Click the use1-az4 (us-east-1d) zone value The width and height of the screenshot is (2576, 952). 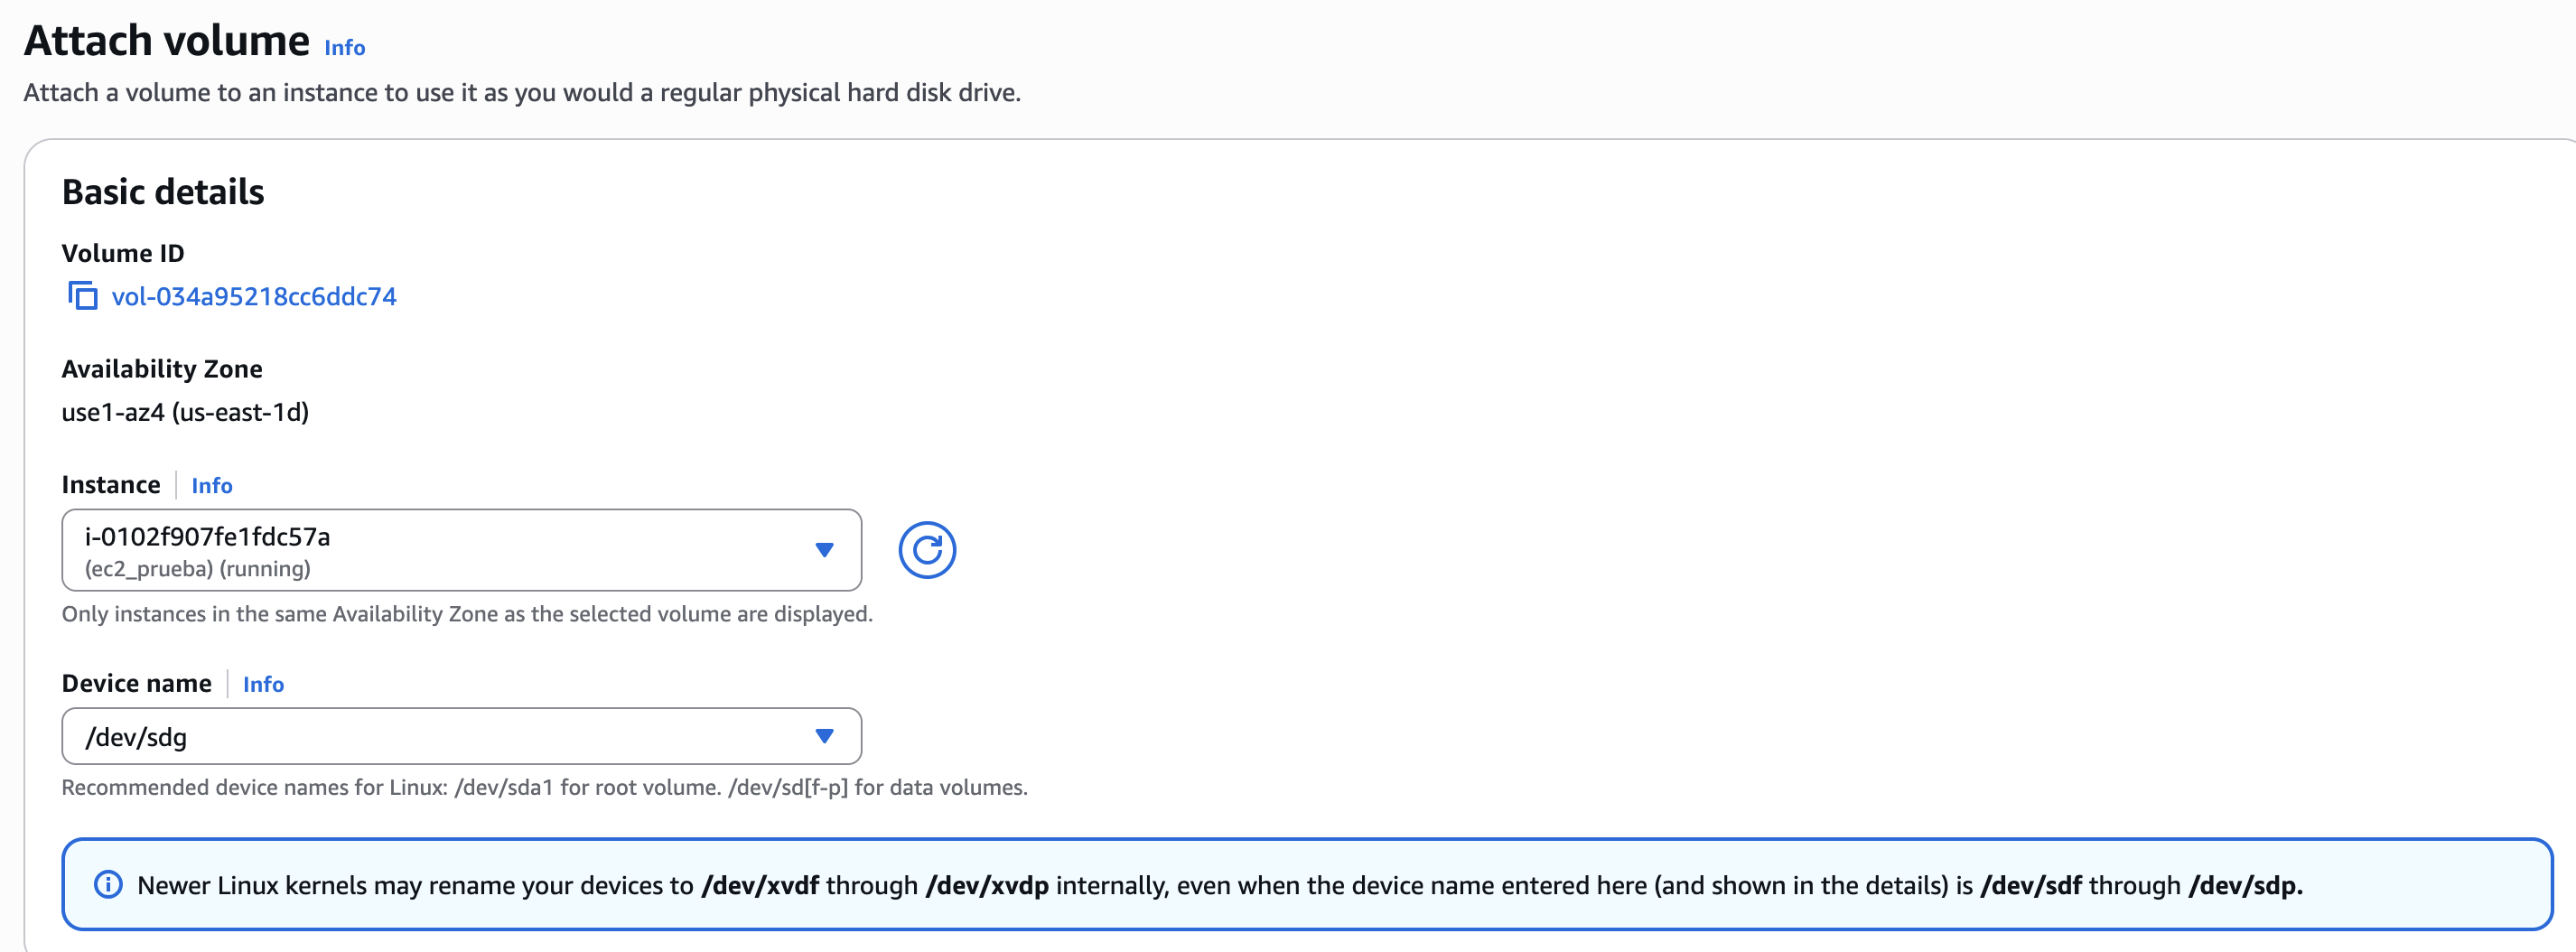pyautogui.click(x=185, y=412)
